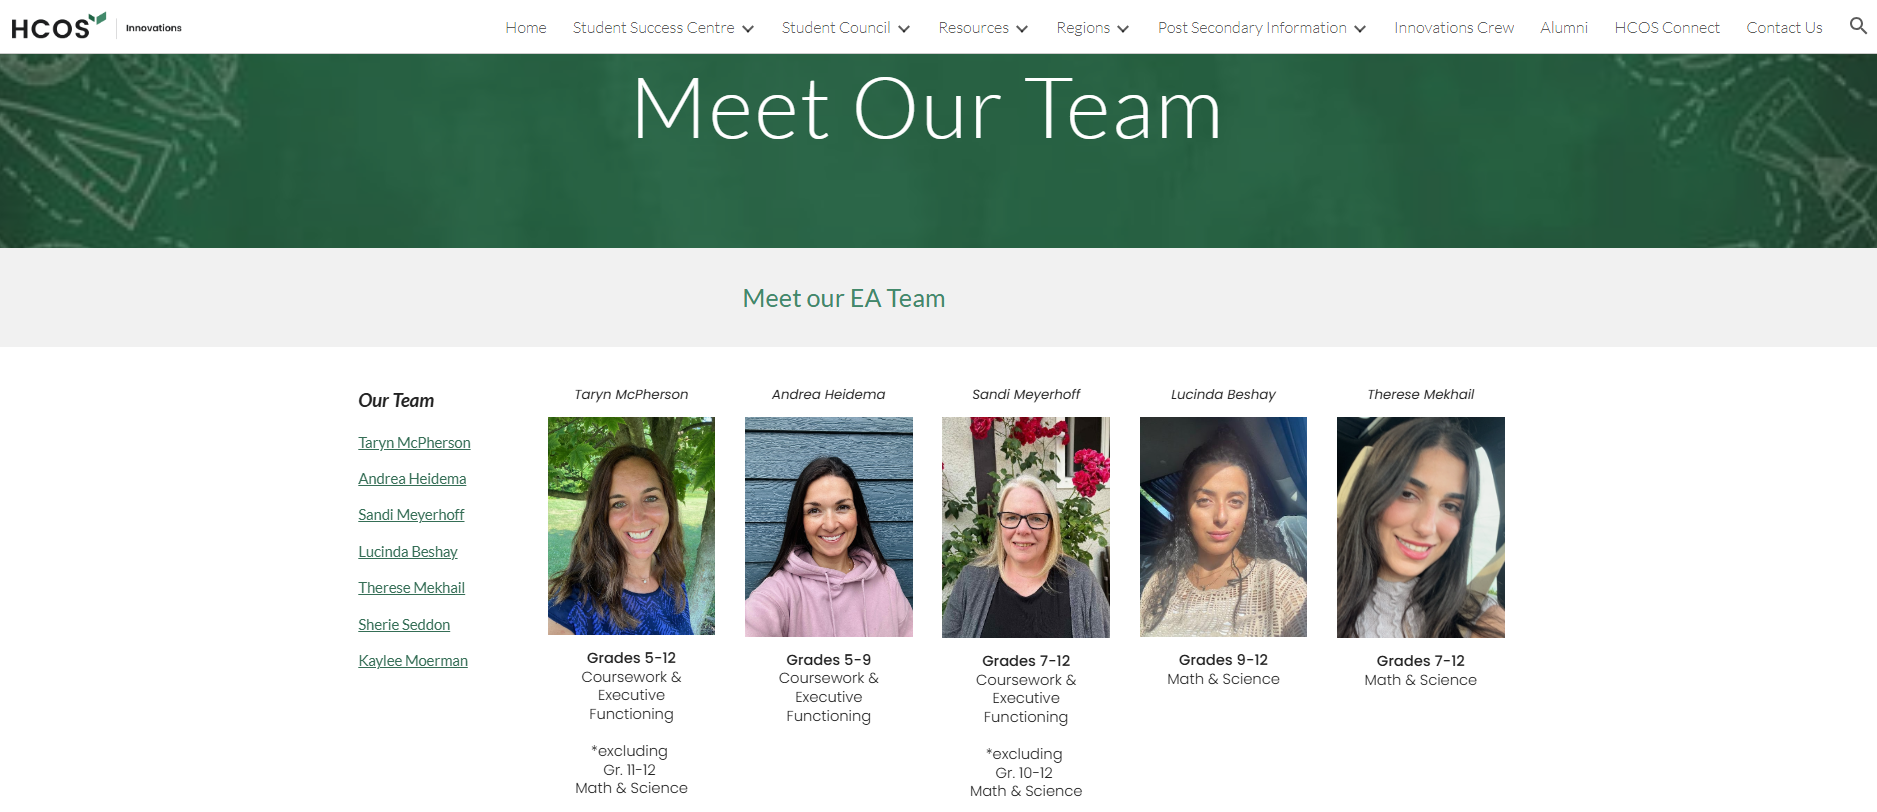This screenshot has height=812, width=1877.
Task: Click the Lucinda Beshay sidebar link
Action: [x=408, y=552]
